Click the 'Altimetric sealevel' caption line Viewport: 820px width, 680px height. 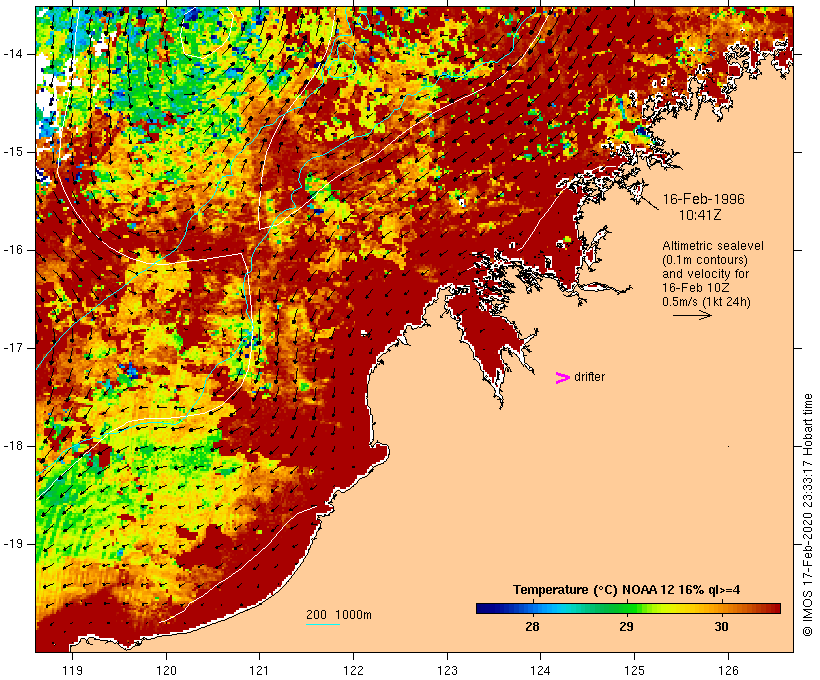pos(713,246)
